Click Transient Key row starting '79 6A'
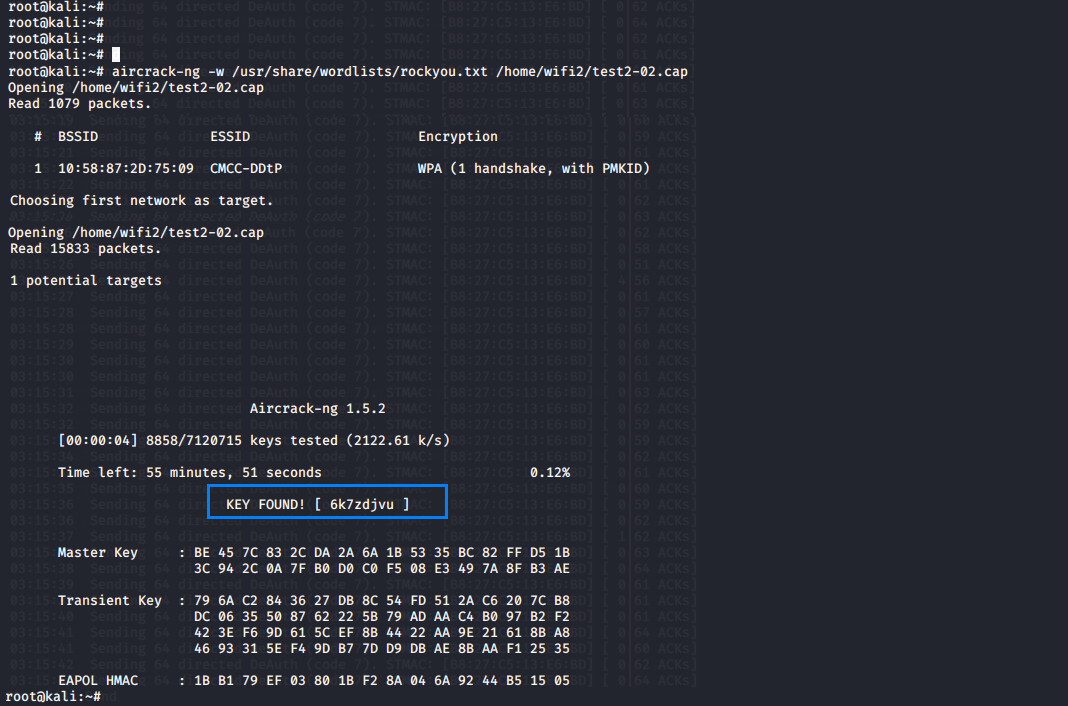This screenshot has width=1068, height=706. click(x=381, y=600)
